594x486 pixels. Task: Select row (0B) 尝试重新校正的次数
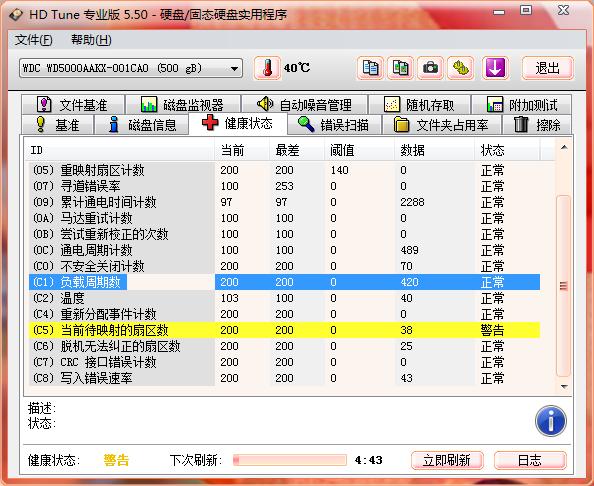284,234
